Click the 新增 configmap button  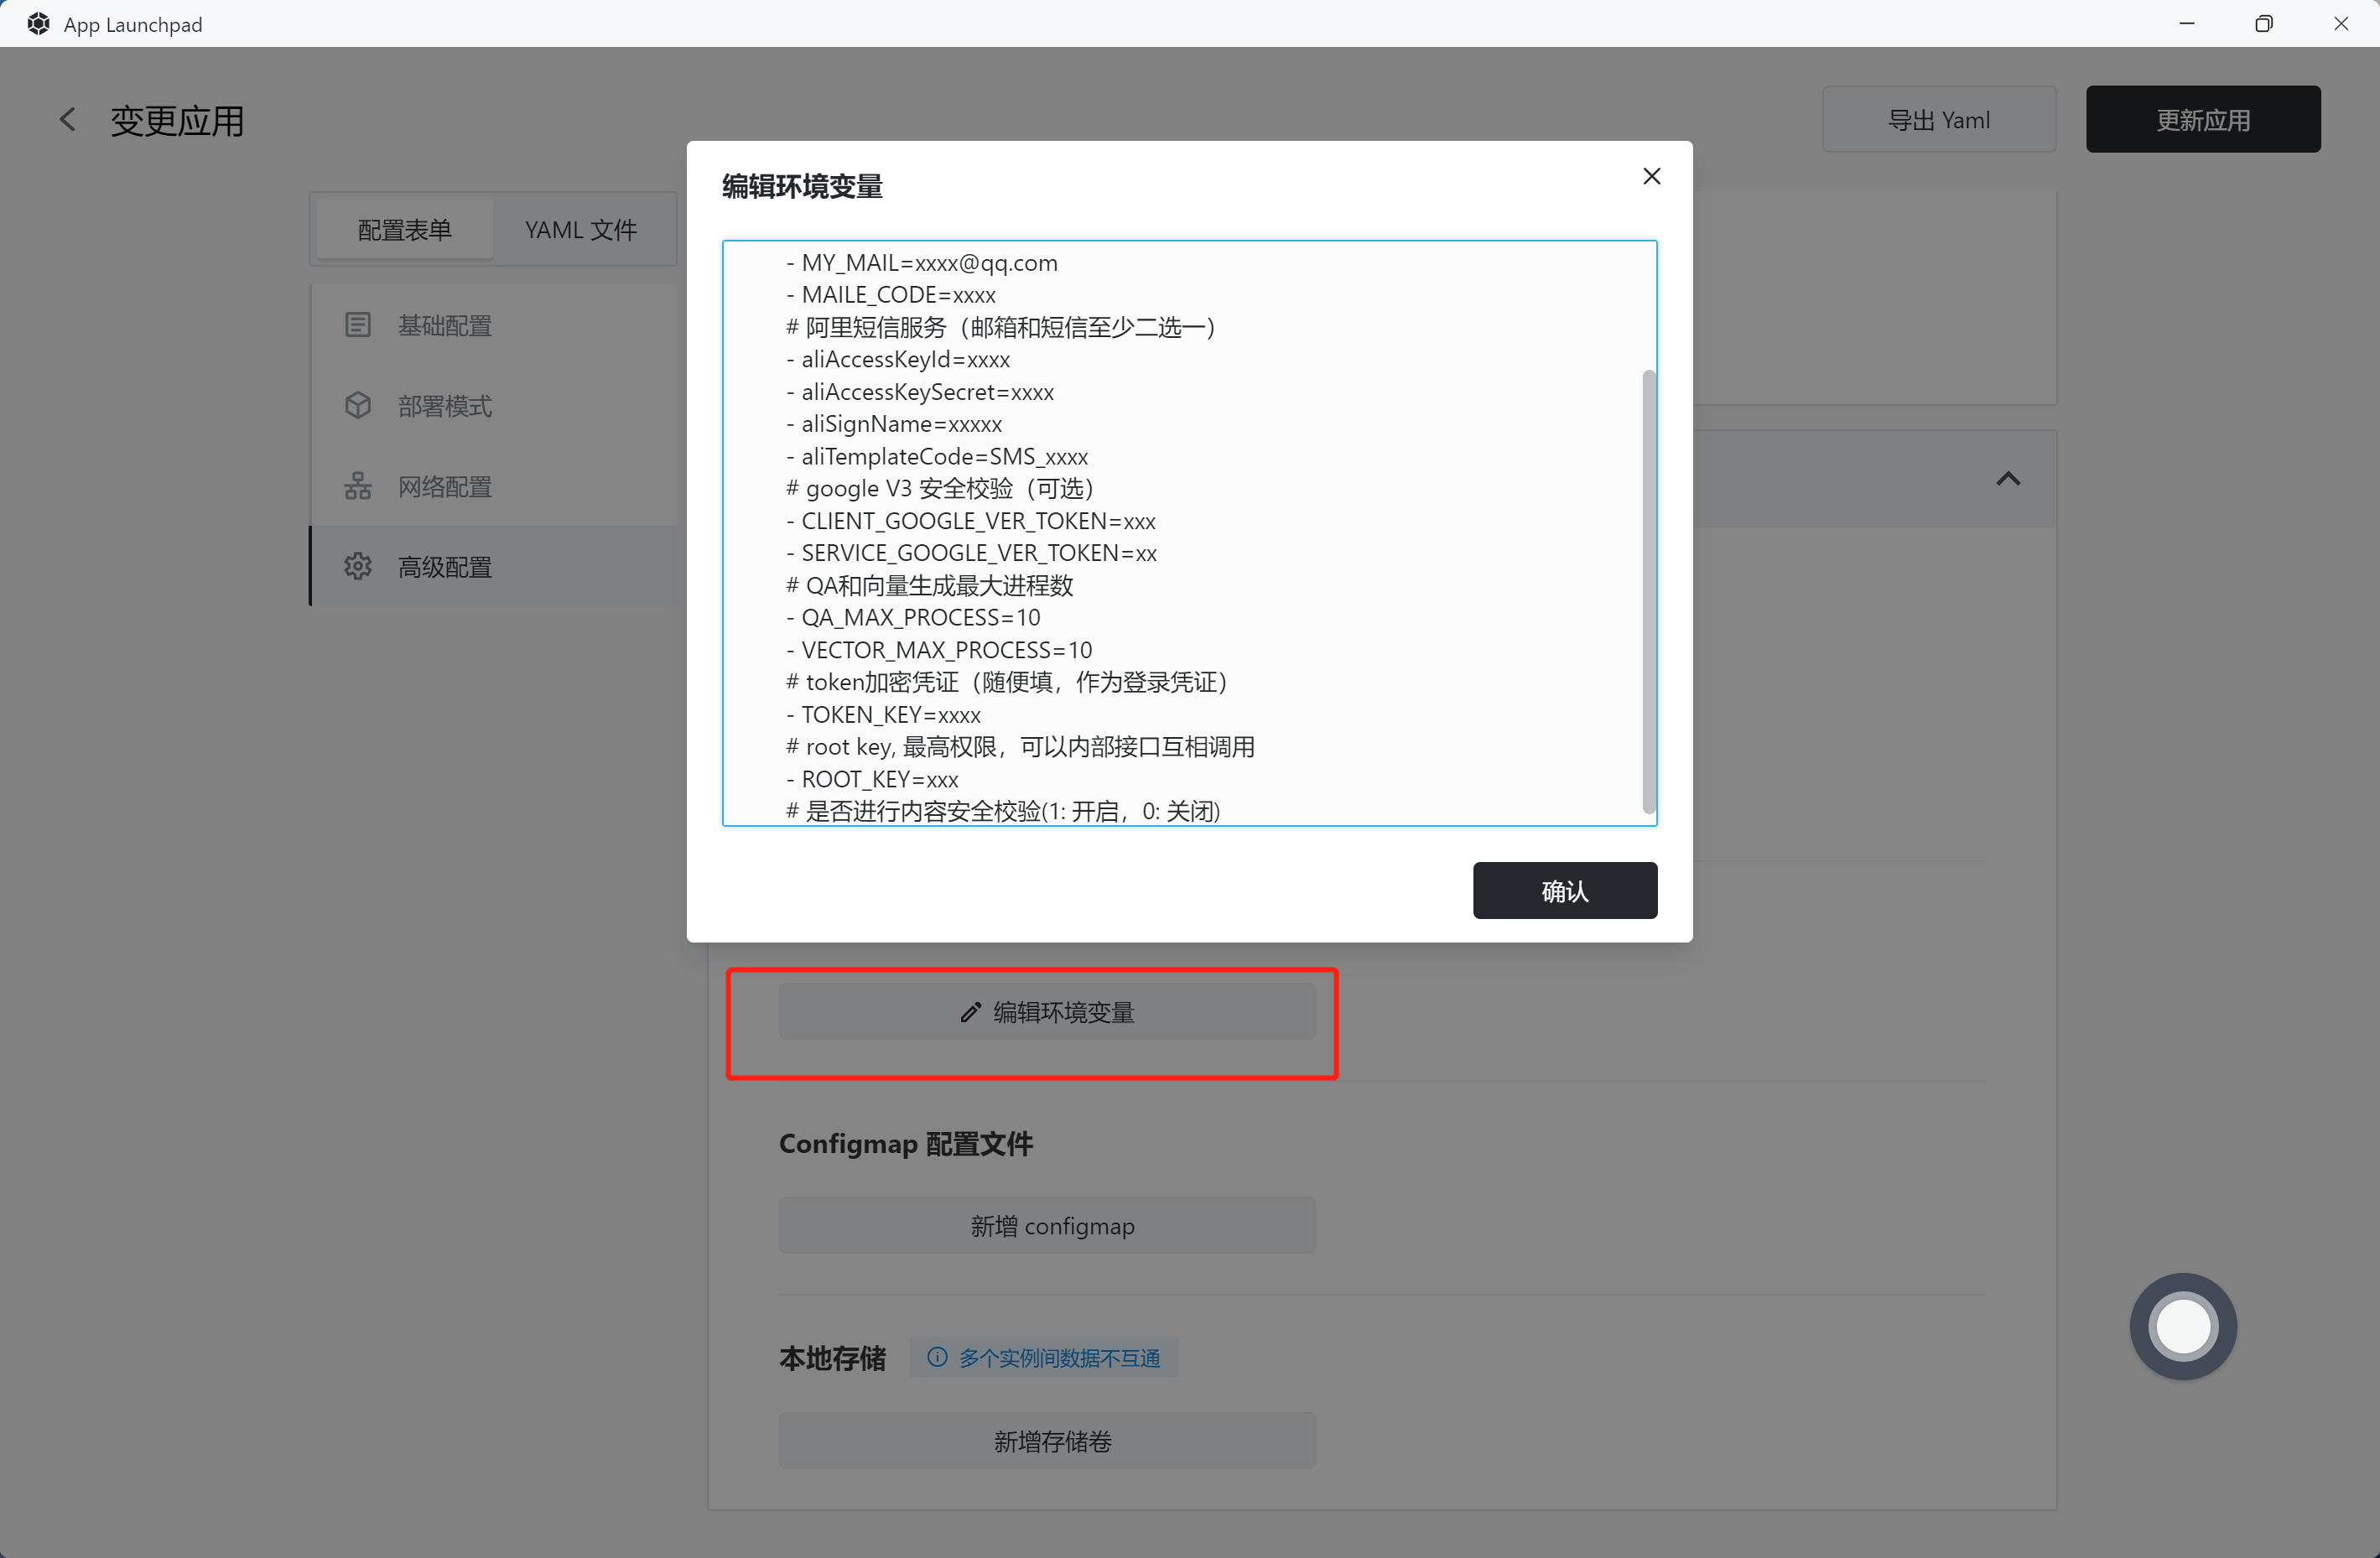(1047, 1225)
